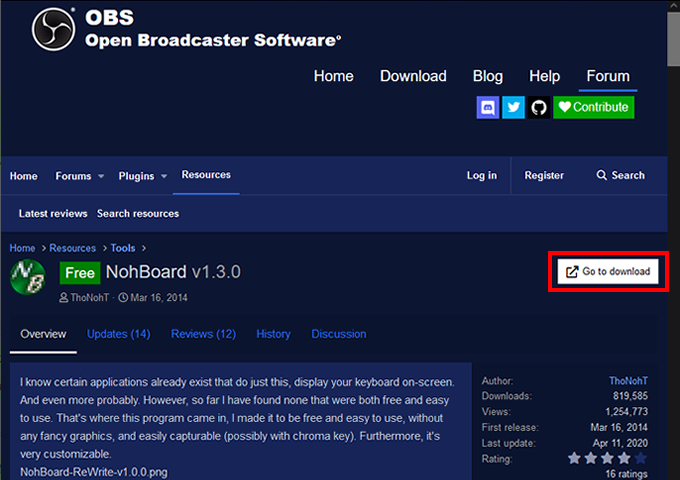Click Home in the forum navigation bar
Viewport: 680px width, 480px height.
click(x=24, y=176)
